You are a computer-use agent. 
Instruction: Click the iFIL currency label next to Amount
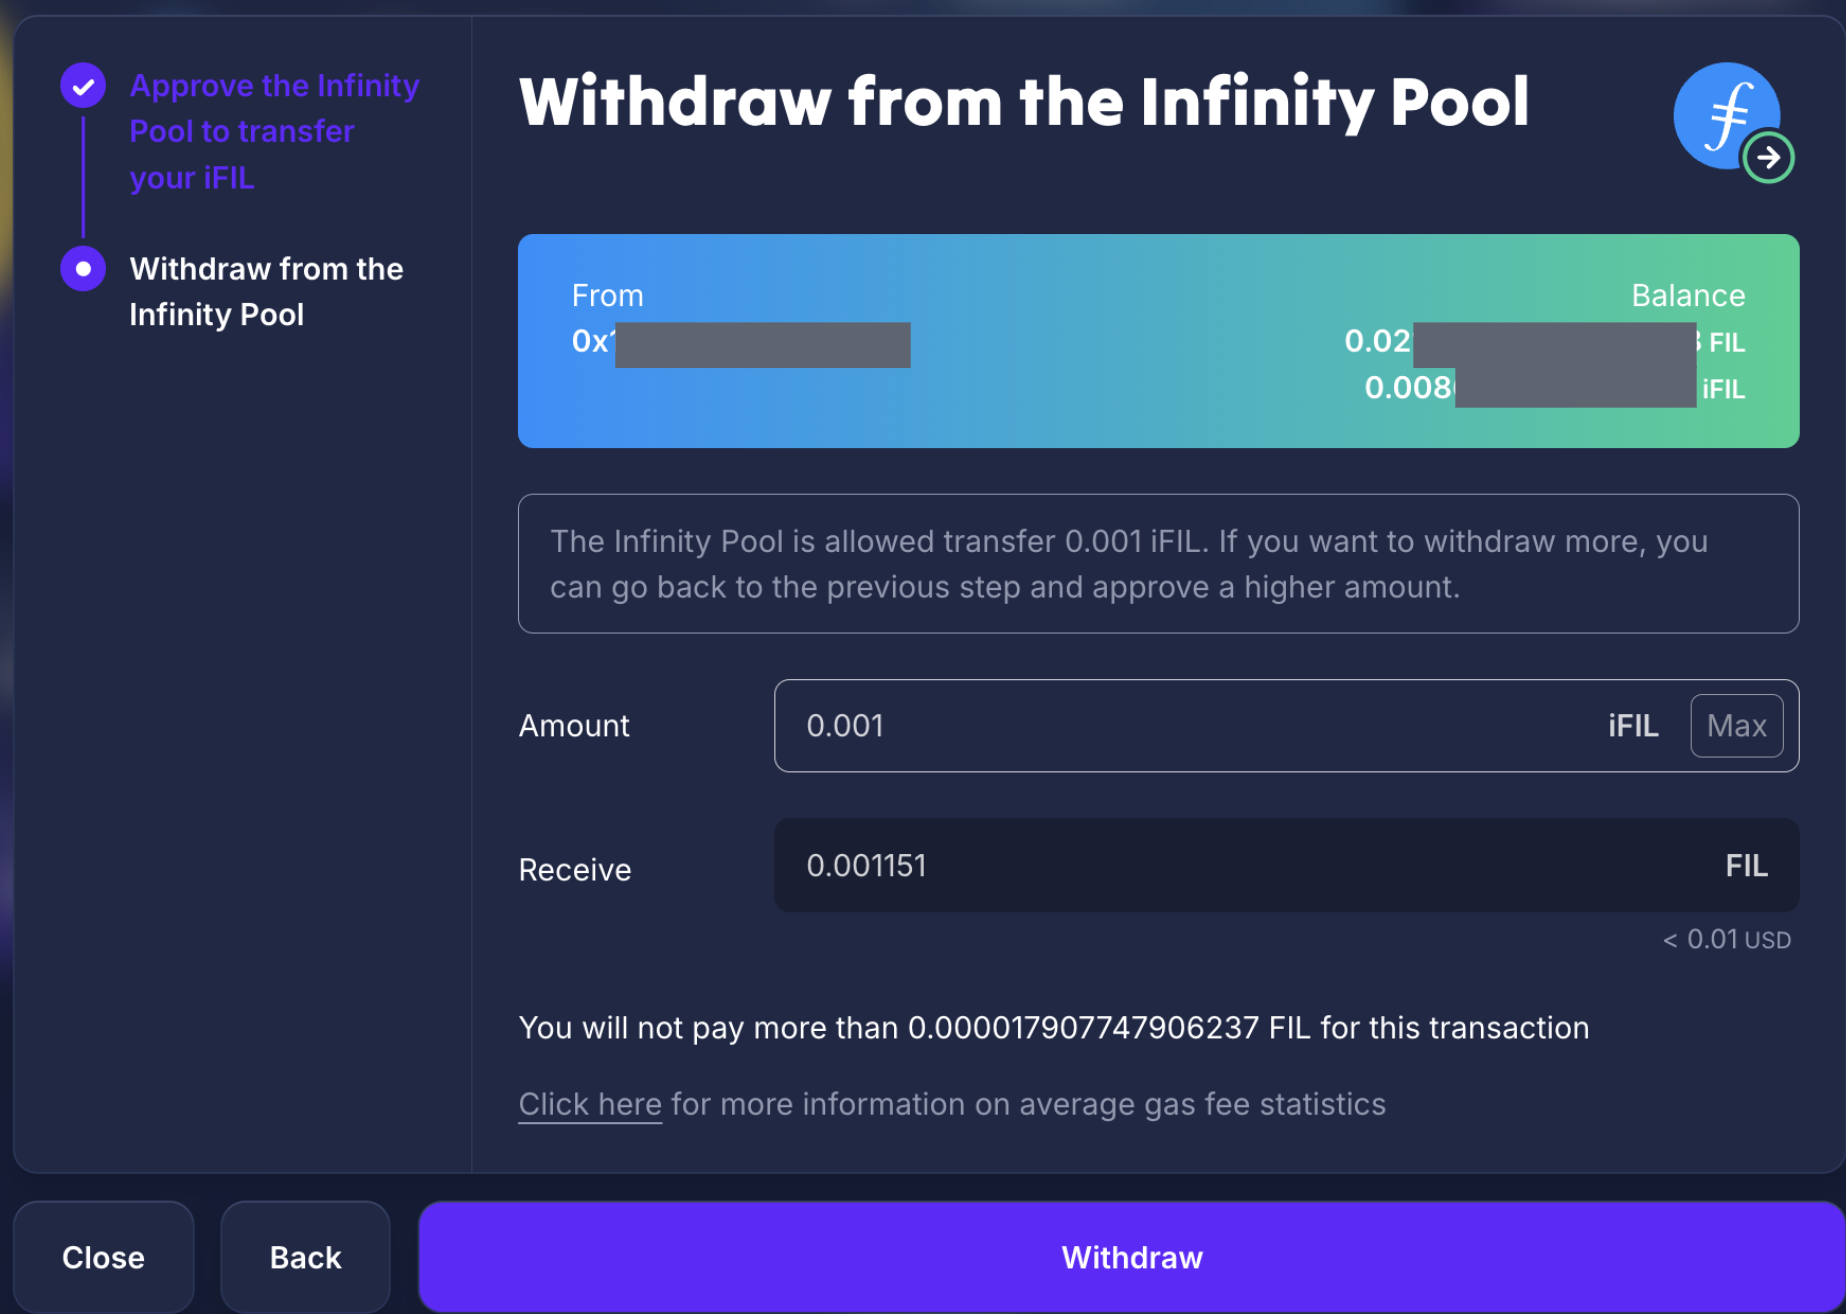tap(1632, 726)
